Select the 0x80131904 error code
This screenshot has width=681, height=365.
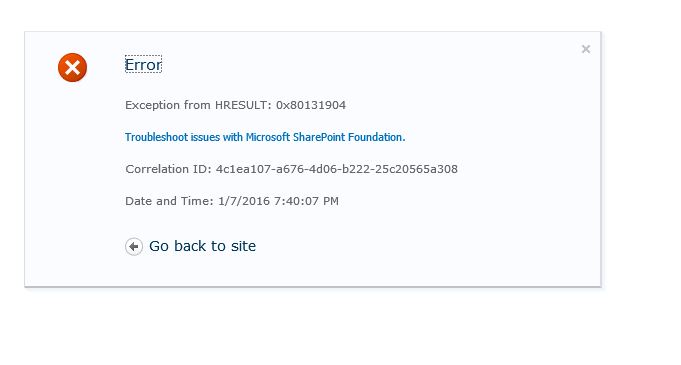click(x=311, y=105)
